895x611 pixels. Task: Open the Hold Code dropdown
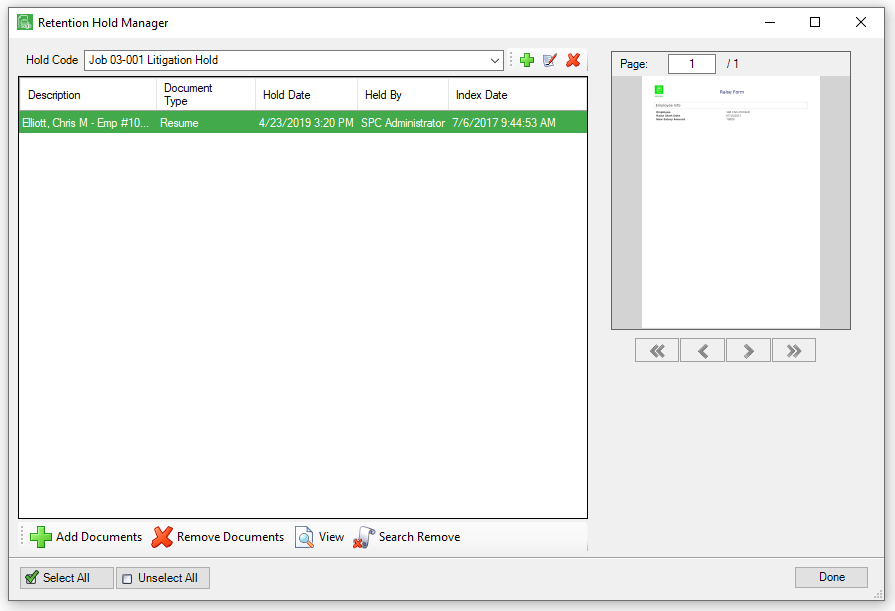pyautogui.click(x=494, y=61)
